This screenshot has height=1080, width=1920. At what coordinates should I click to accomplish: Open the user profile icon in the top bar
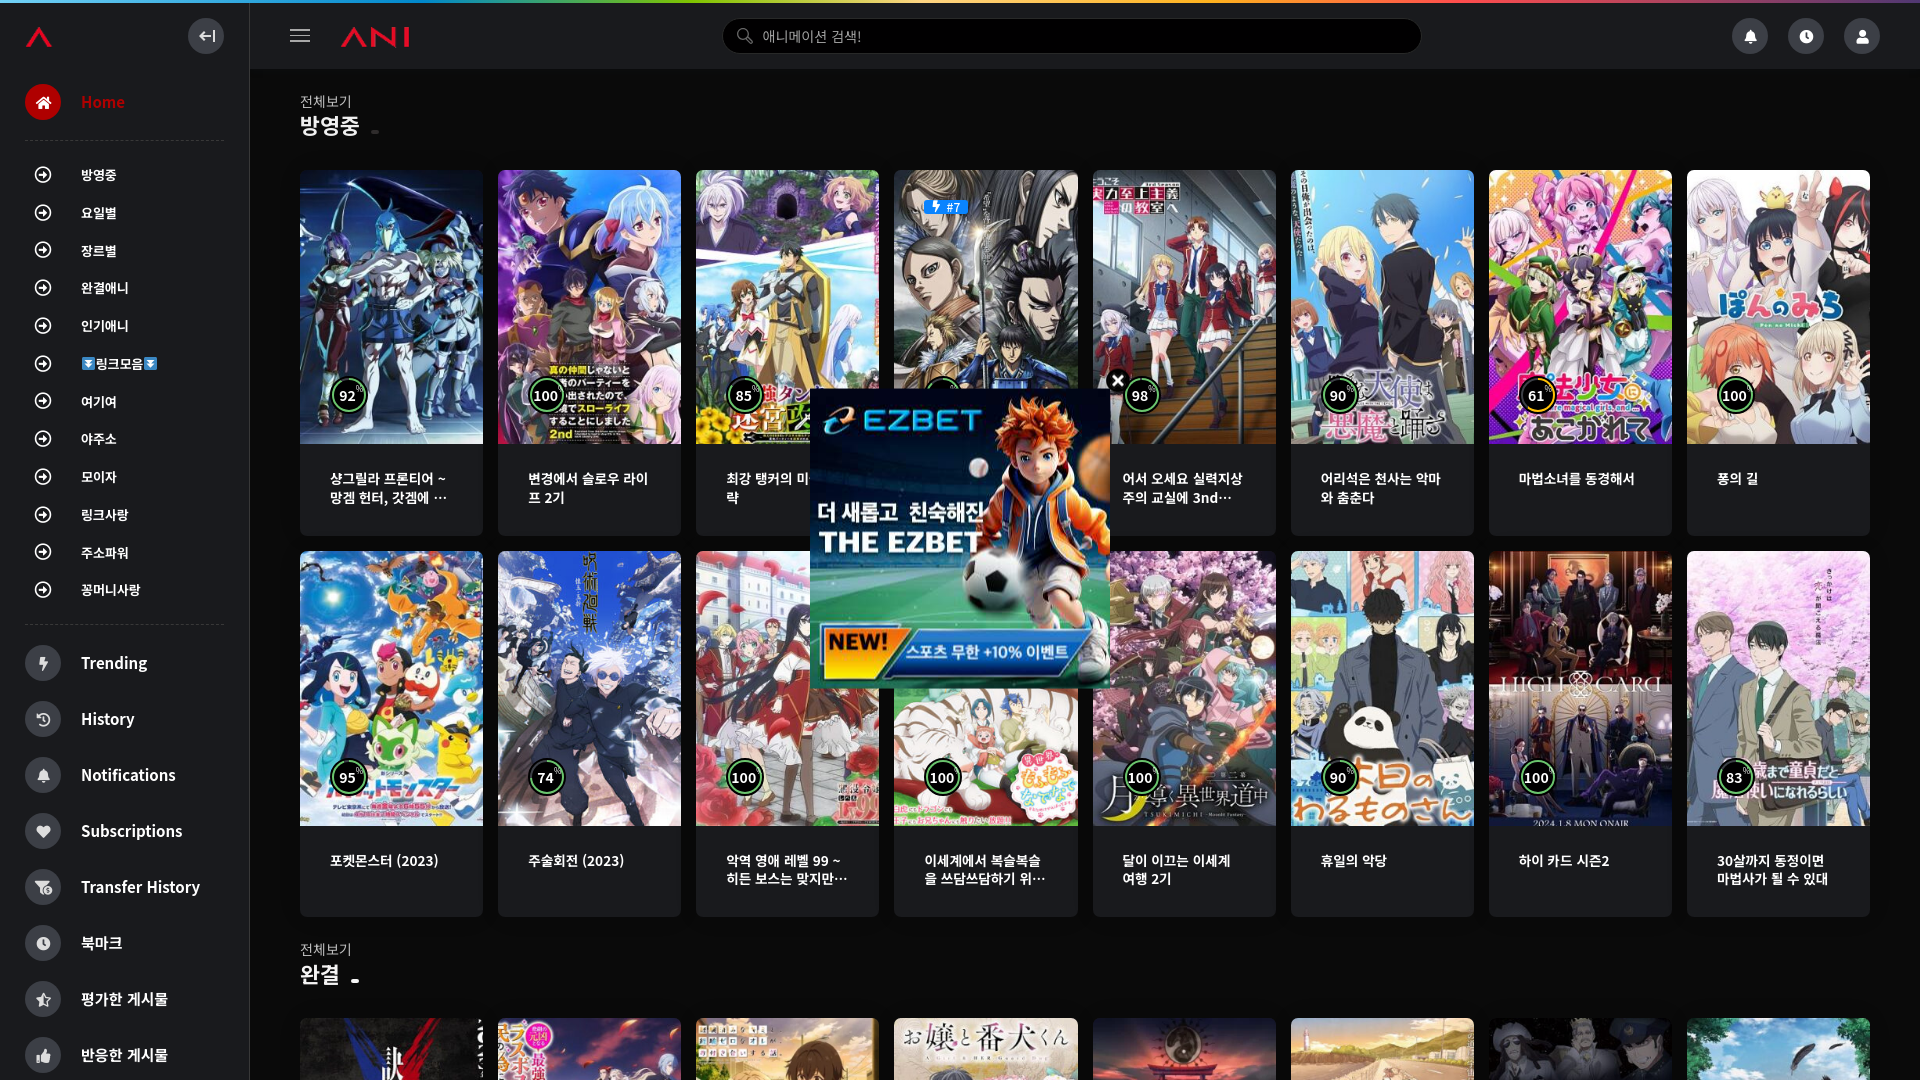click(x=1862, y=36)
